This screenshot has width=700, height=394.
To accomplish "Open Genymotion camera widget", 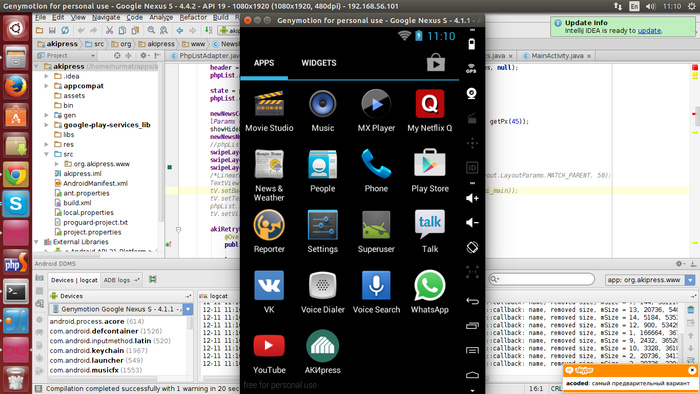I will click(471, 93).
